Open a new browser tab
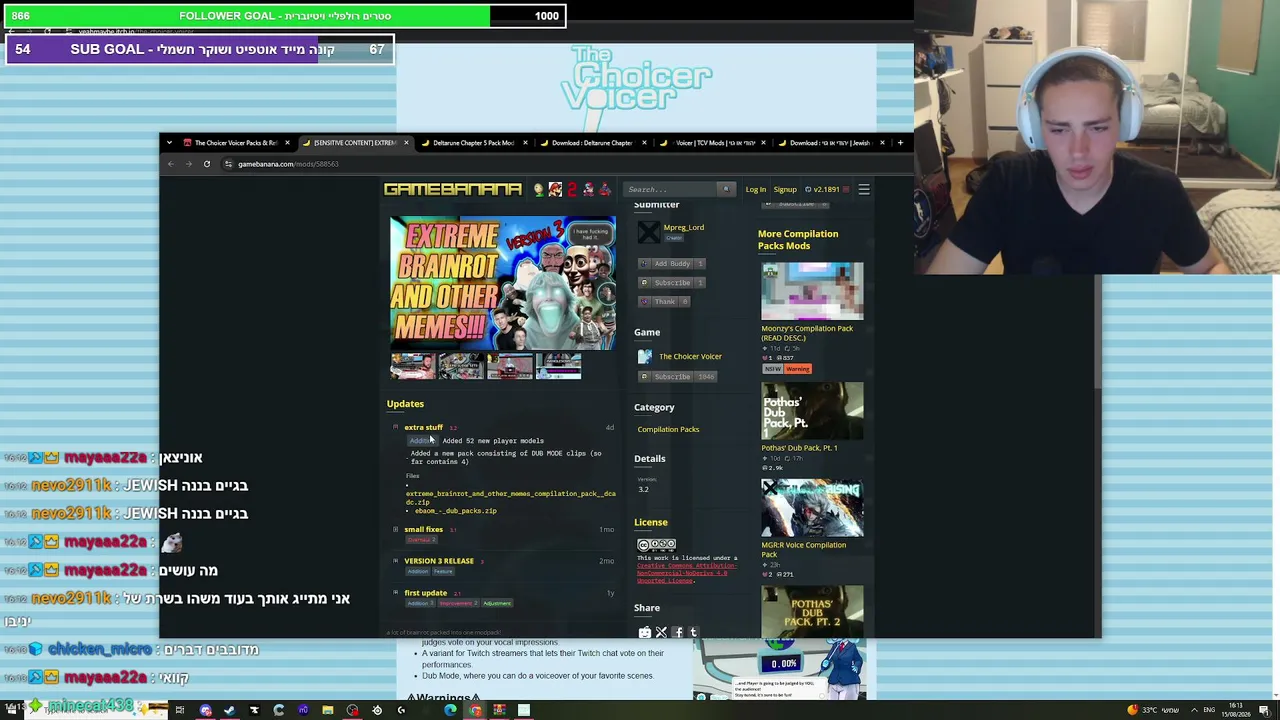Image resolution: width=1280 pixels, height=720 pixels. click(900, 143)
